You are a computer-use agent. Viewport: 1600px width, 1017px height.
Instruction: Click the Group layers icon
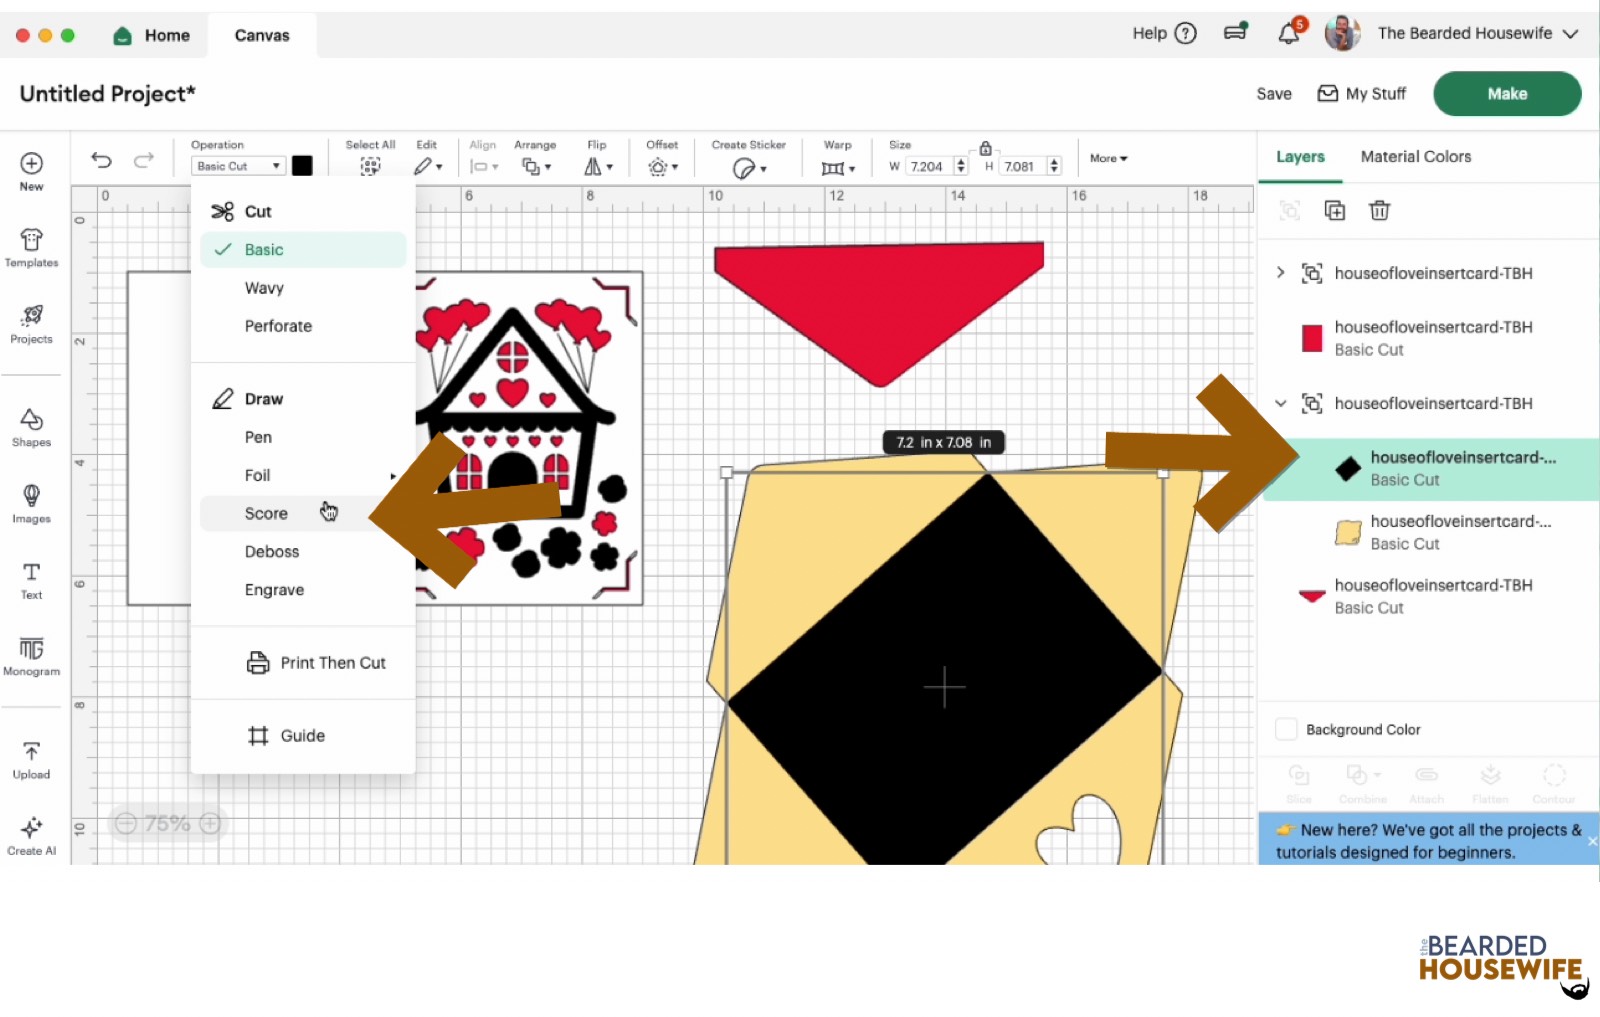coord(1290,210)
